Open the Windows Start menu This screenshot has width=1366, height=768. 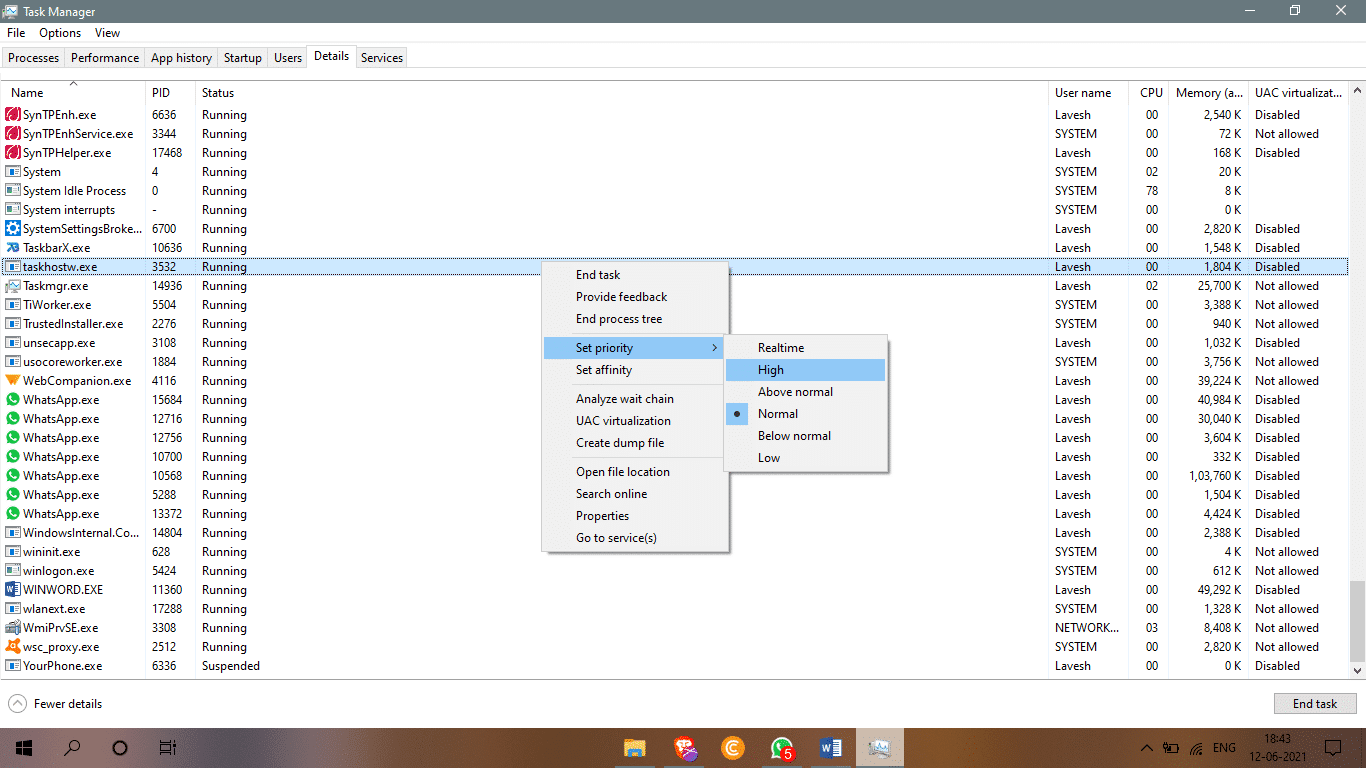click(x=24, y=748)
